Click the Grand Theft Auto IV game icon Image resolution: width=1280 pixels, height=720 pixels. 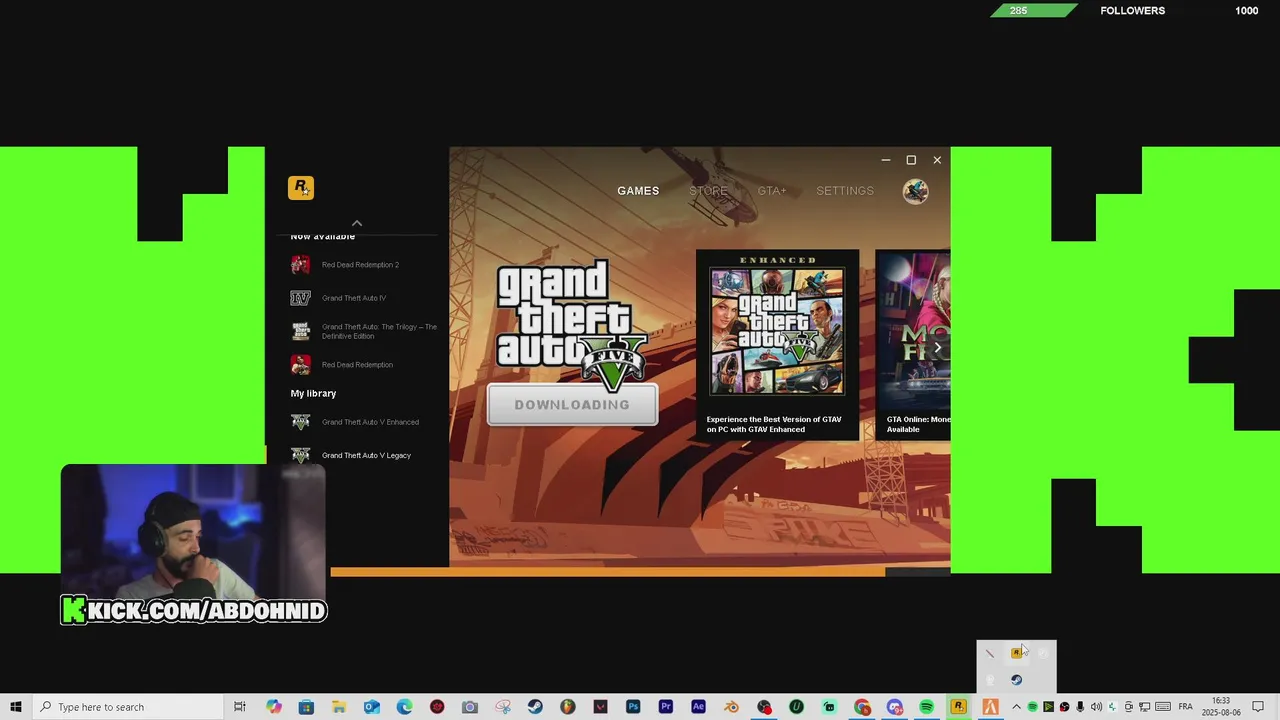(300, 298)
